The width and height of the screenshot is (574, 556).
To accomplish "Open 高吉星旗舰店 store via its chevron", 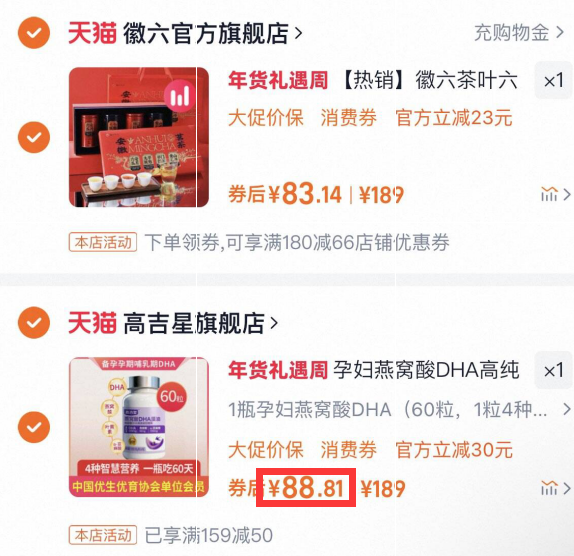I will click(x=274, y=323).
